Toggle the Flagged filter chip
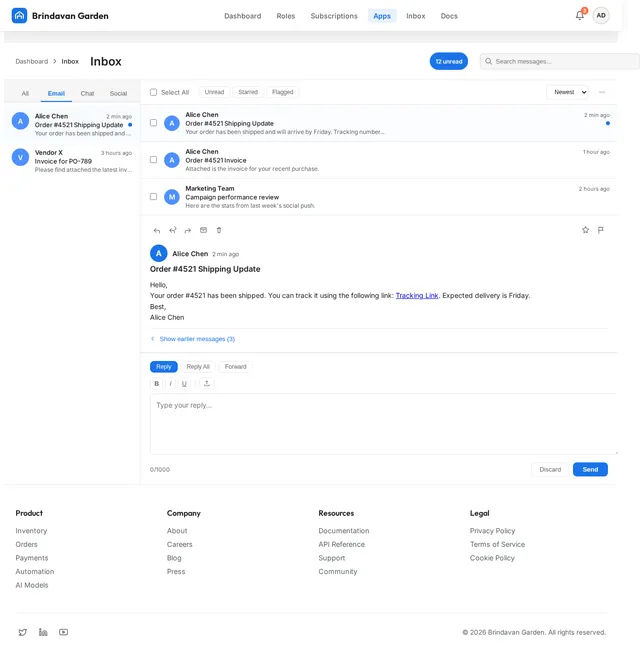The width and height of the screenshot is (640, 655). pyautogui.click(x=283, y=92)
